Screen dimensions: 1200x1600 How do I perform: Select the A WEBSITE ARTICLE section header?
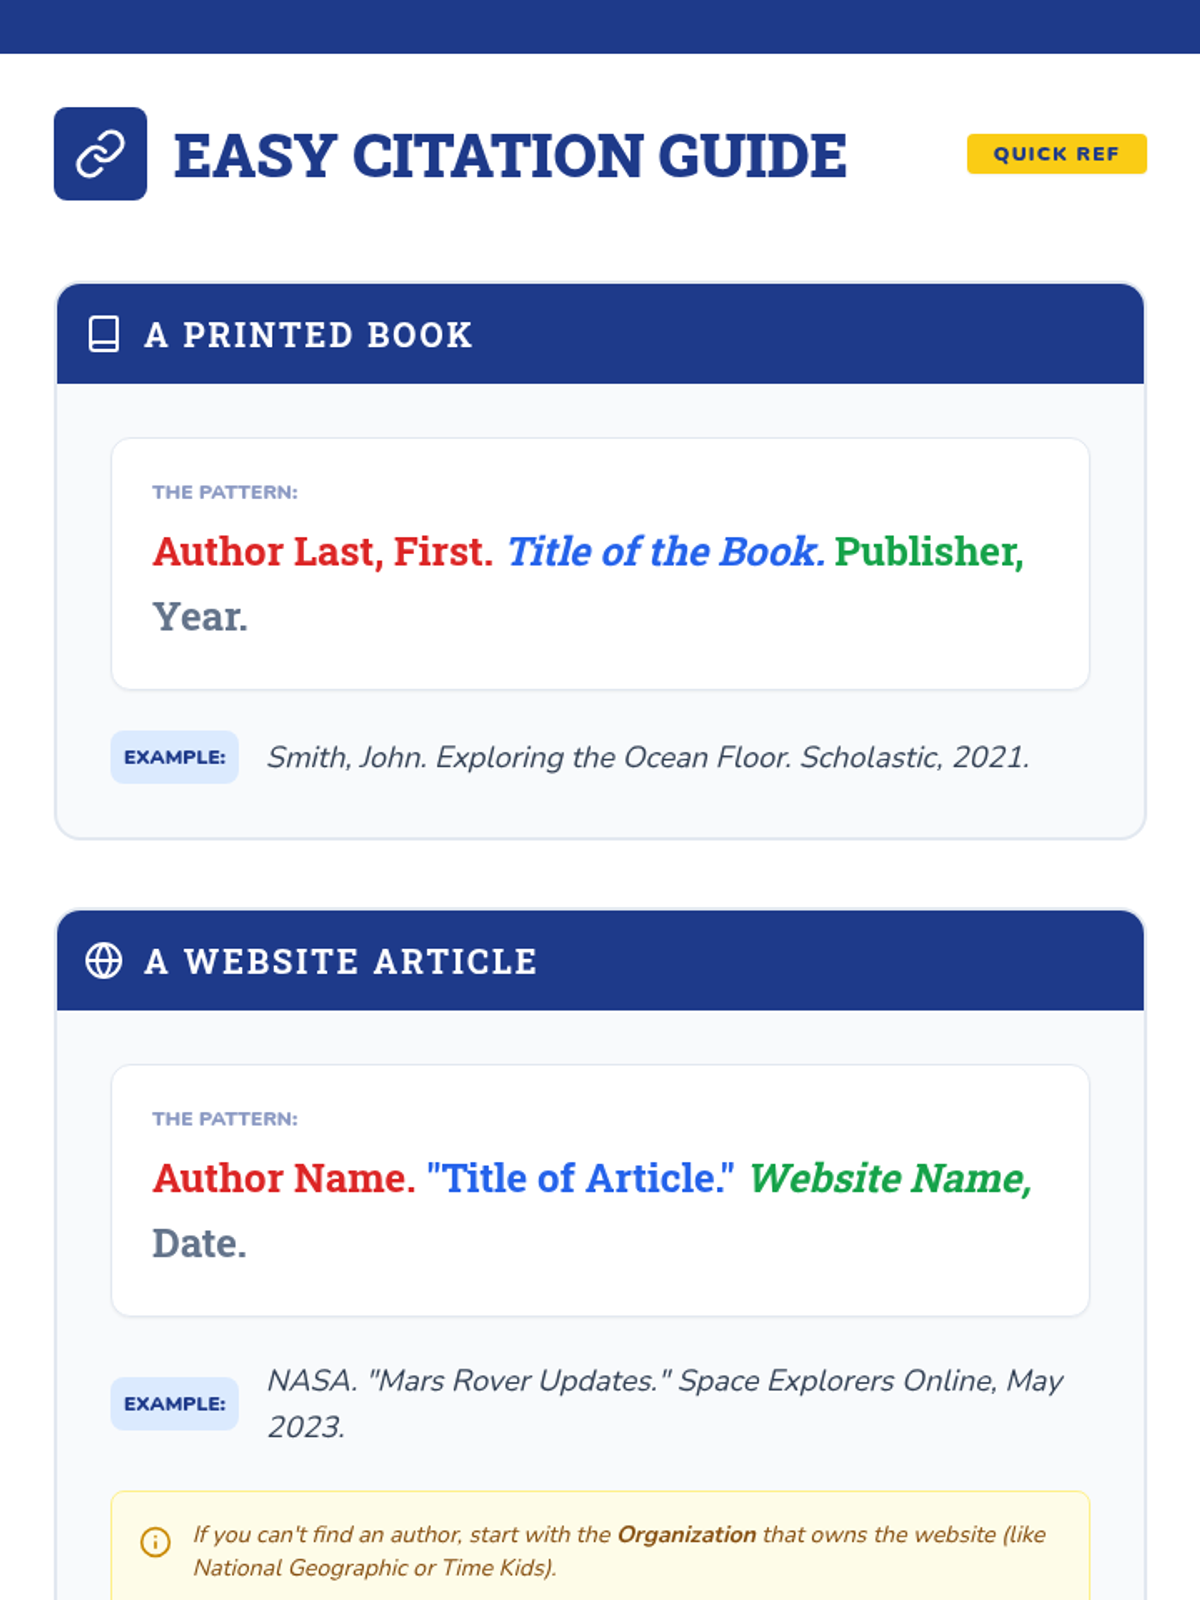pyautogui.click(x=341, y=962)
